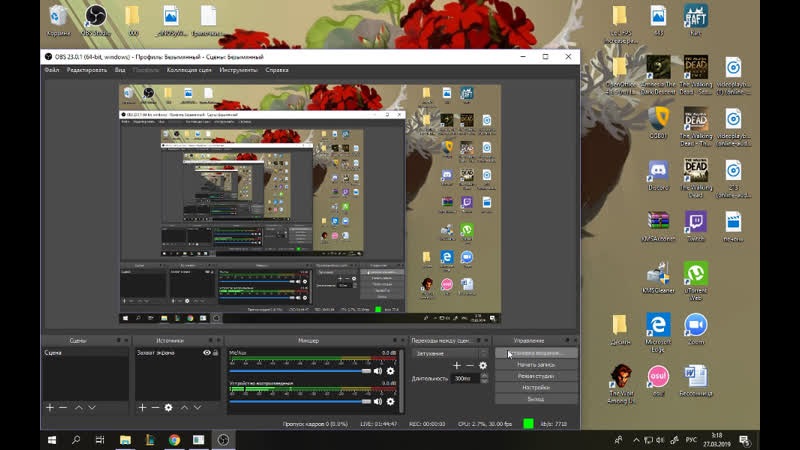Close the Управление dock panel via its x icon
This screenshot has height=450, width=800.
[x=575, y=340]
